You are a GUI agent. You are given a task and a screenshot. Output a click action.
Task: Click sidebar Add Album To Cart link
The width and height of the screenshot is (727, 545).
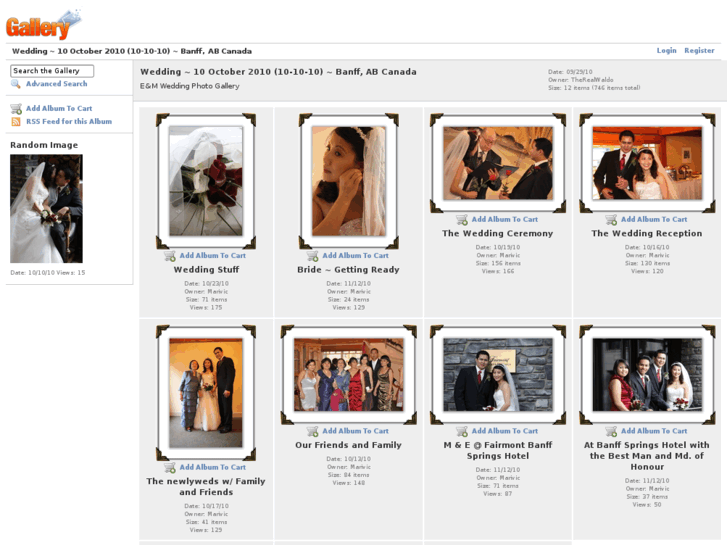tap(59, 109)
